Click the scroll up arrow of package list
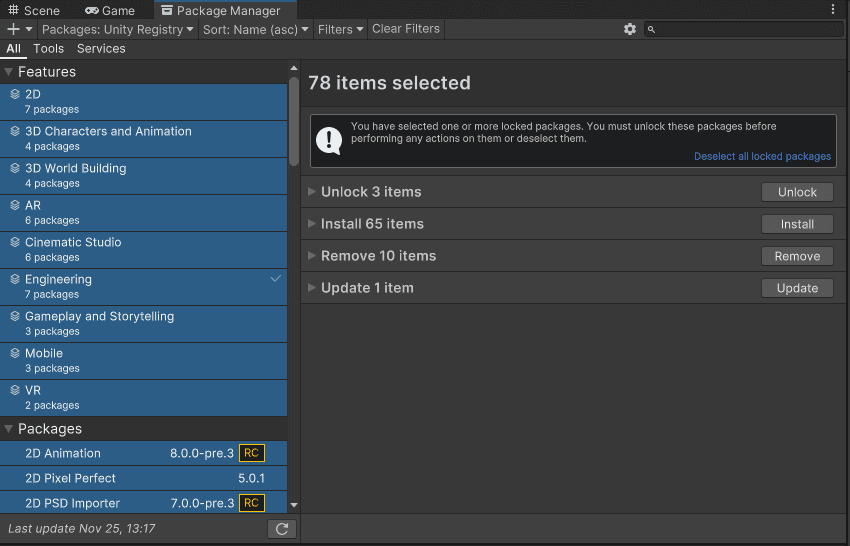Screen dimensions: 850x546 point(294,68)
